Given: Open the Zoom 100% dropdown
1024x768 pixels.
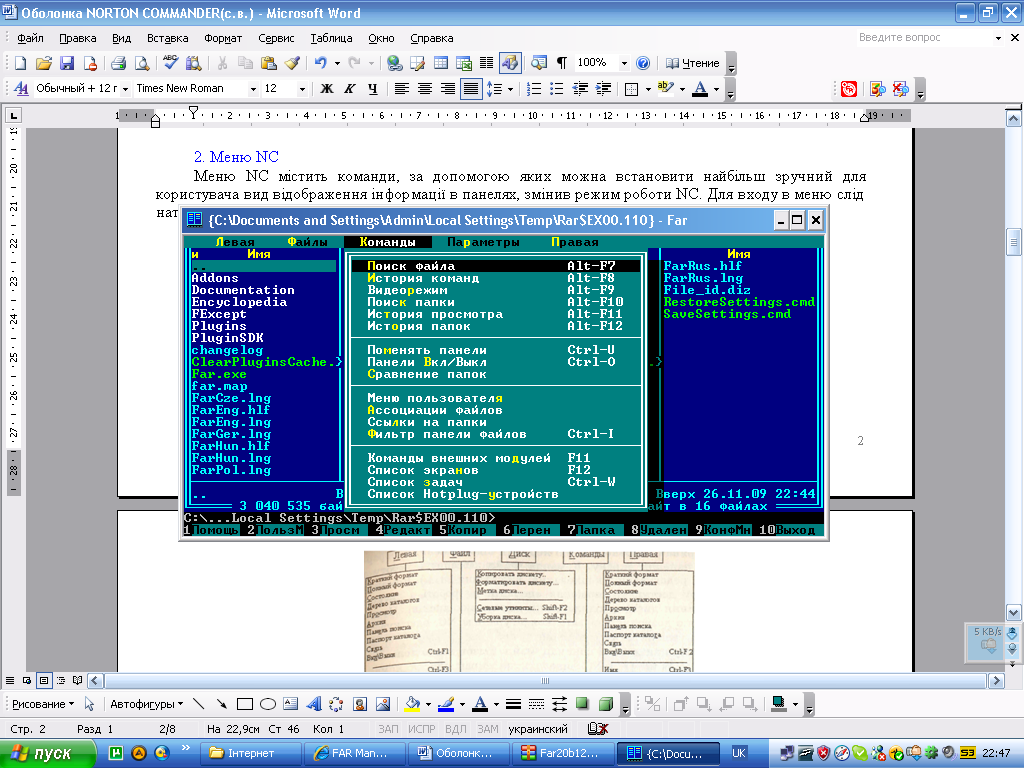Looking at the screenshot, I should pyautogui.click(x=624, y=63).
